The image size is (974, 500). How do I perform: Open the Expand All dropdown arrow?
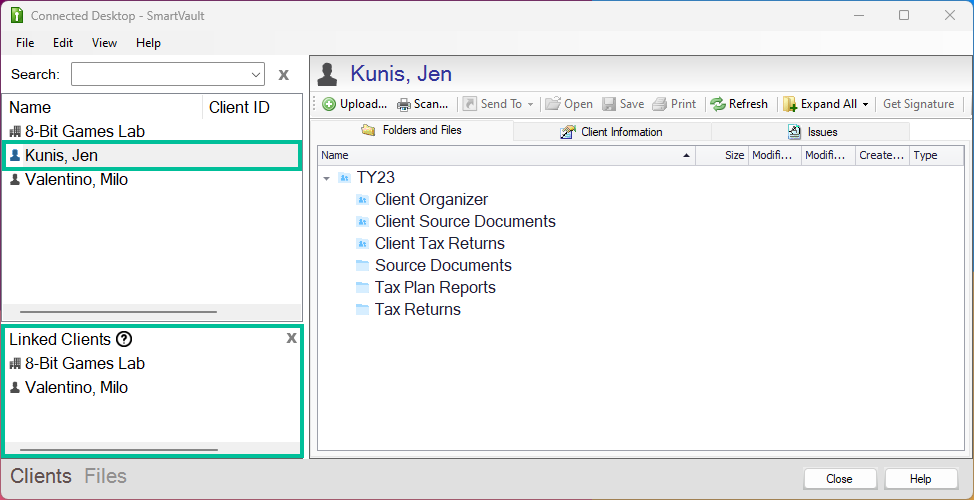click(x=865, y=104)
